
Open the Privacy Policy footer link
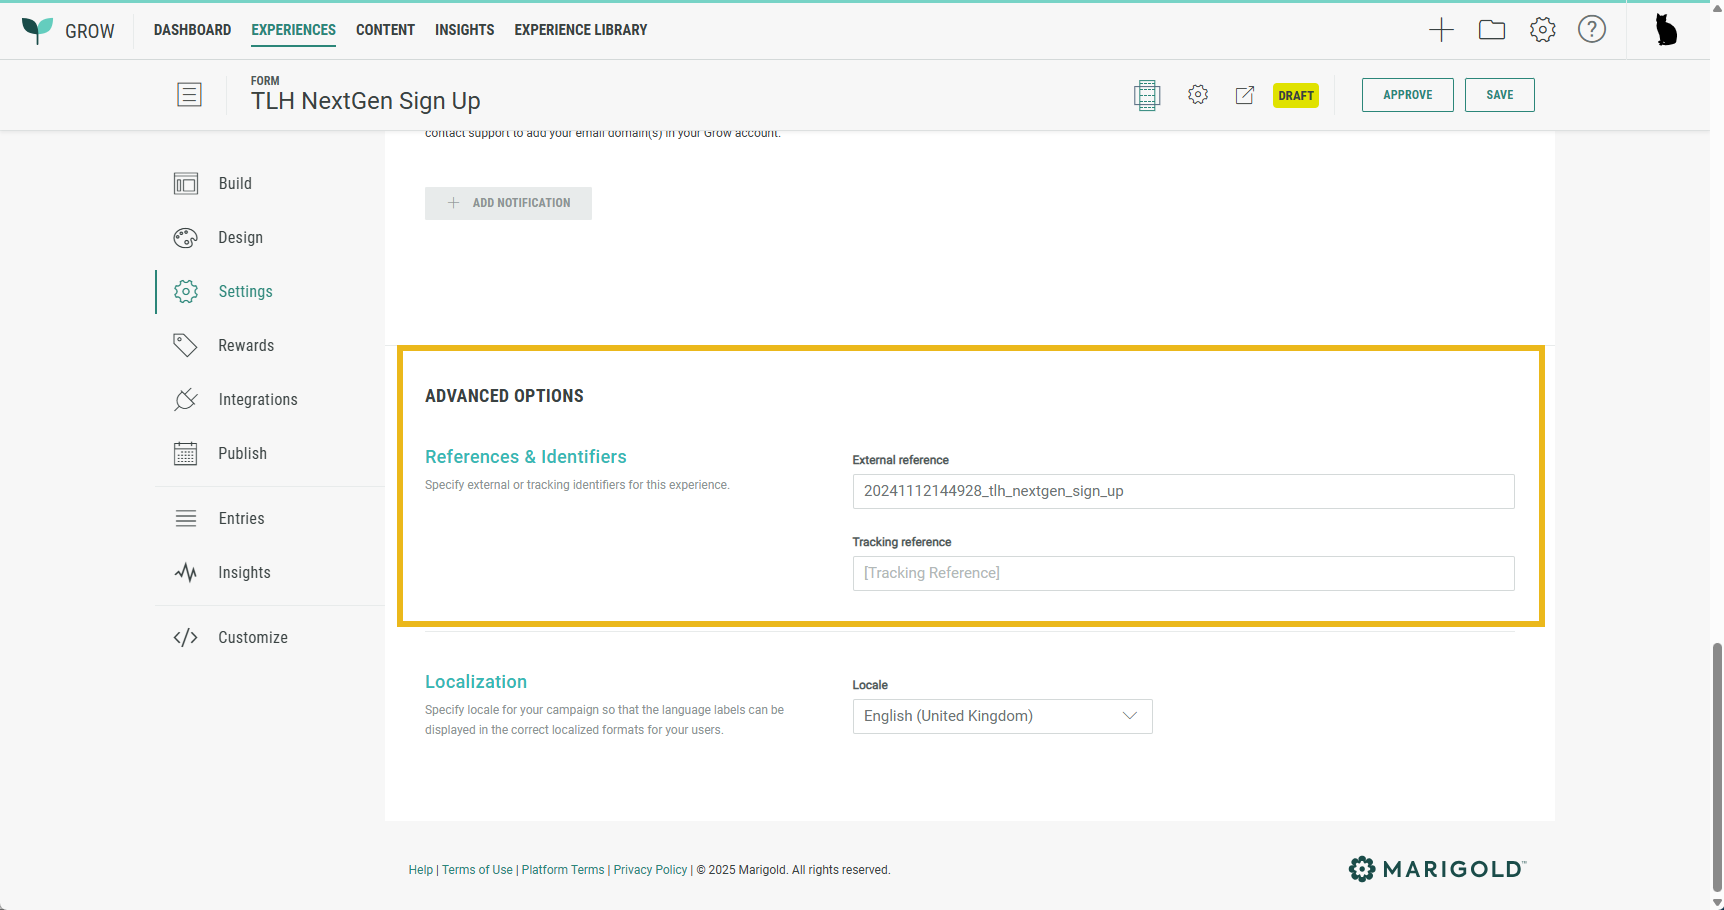650,870
